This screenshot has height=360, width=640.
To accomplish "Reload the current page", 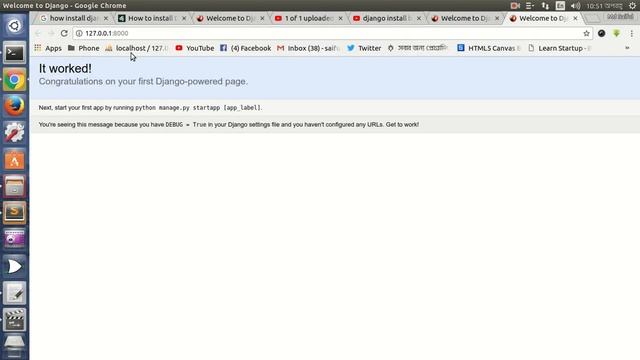I will (64, 33).
